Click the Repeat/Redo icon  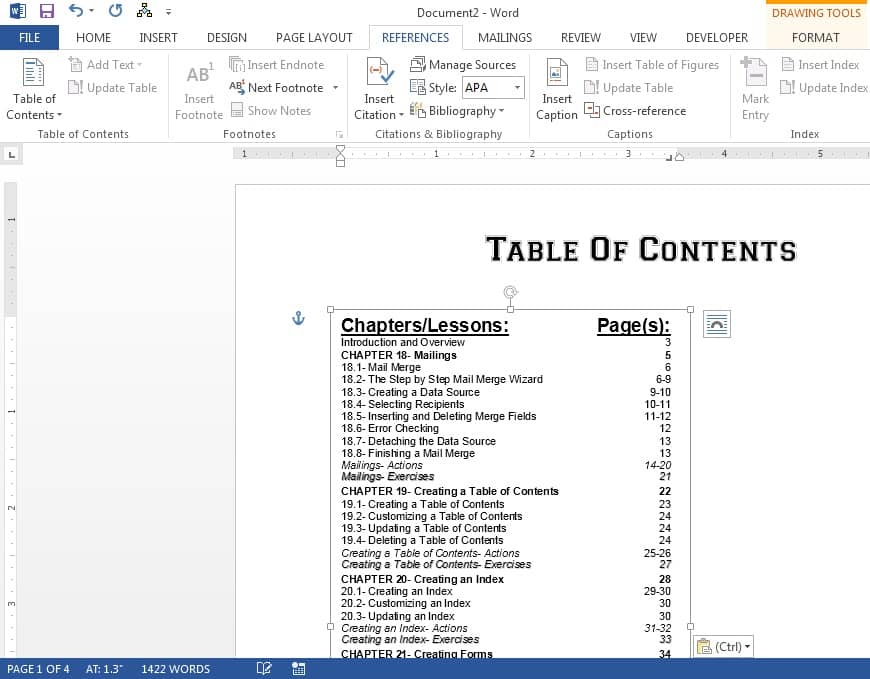click(x=115, y=11)
